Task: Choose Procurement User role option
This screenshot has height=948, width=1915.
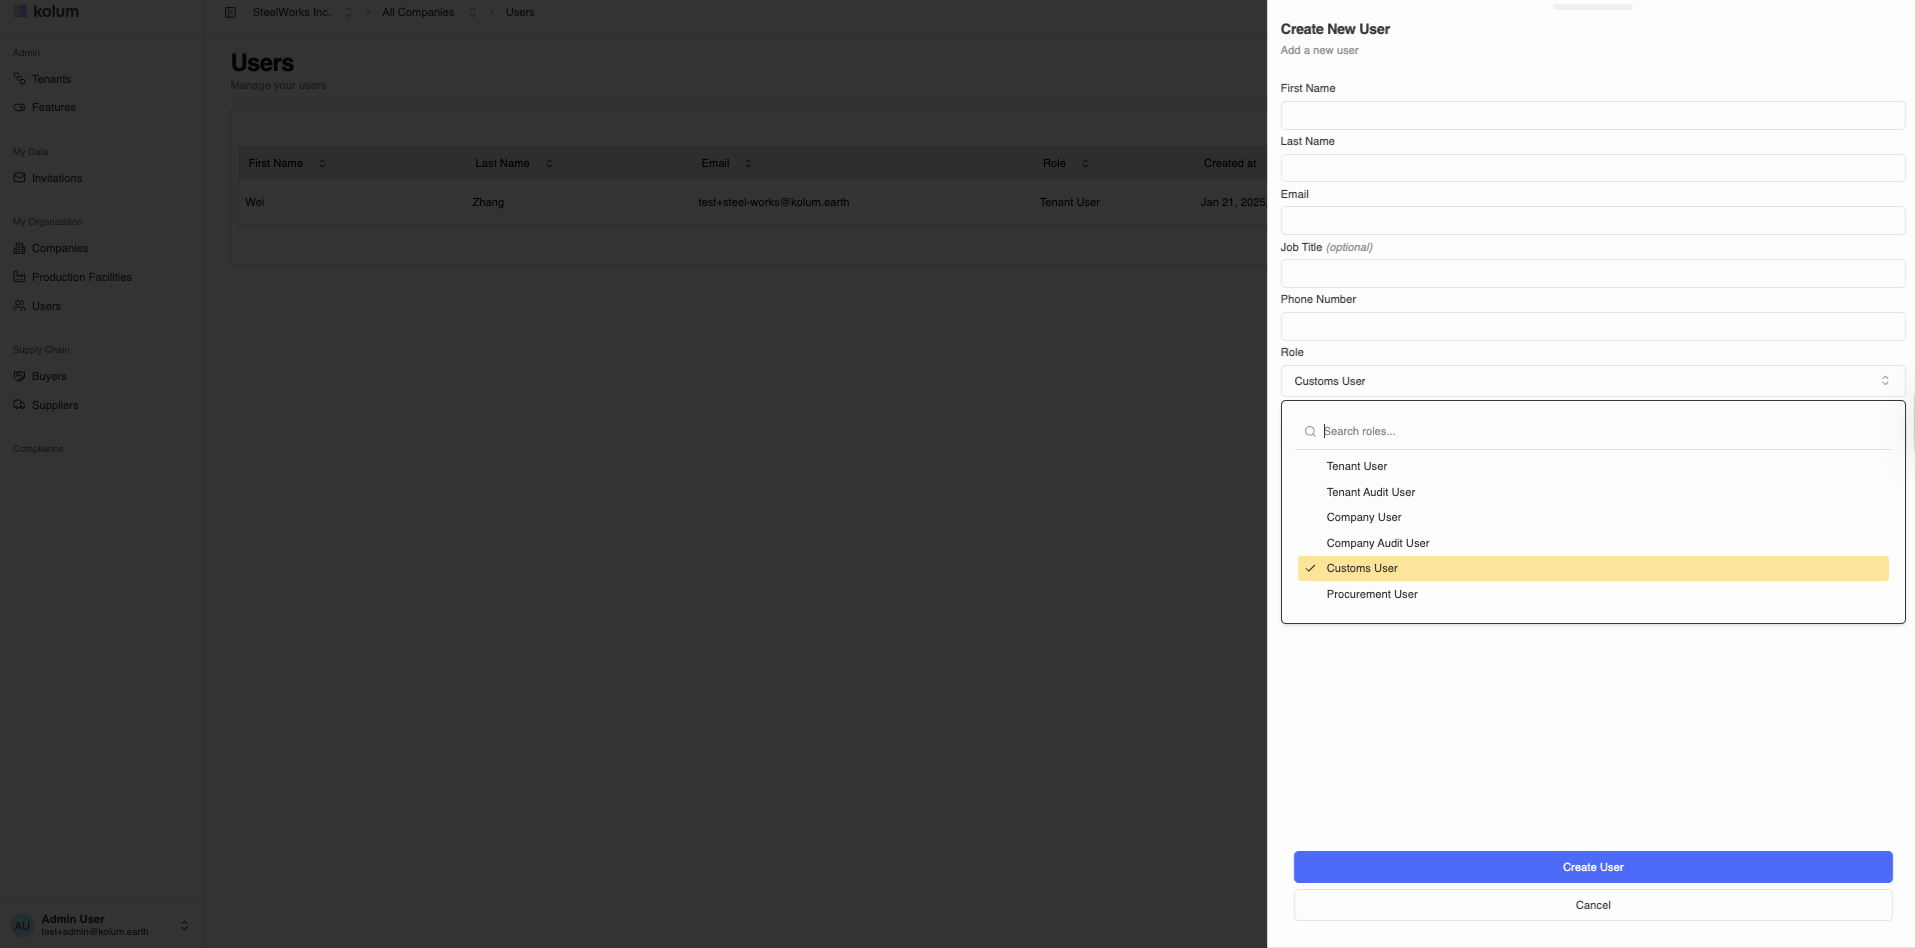Action: click(1371, 594)
